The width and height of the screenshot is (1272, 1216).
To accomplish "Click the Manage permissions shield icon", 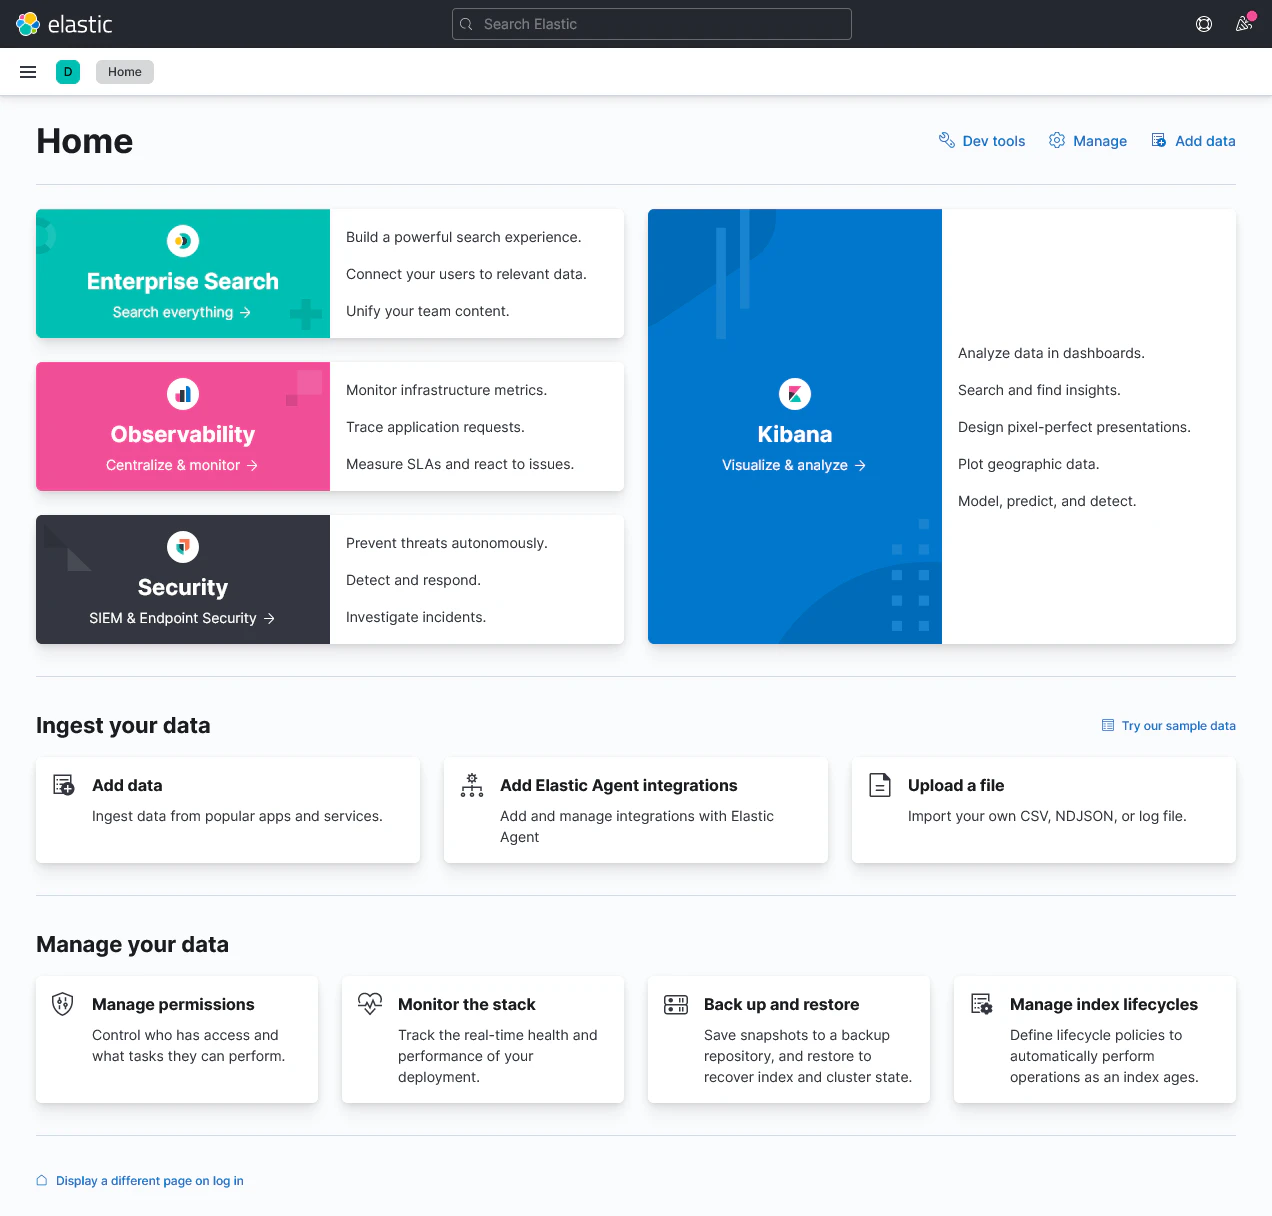I will click(x=63, y=1003).
